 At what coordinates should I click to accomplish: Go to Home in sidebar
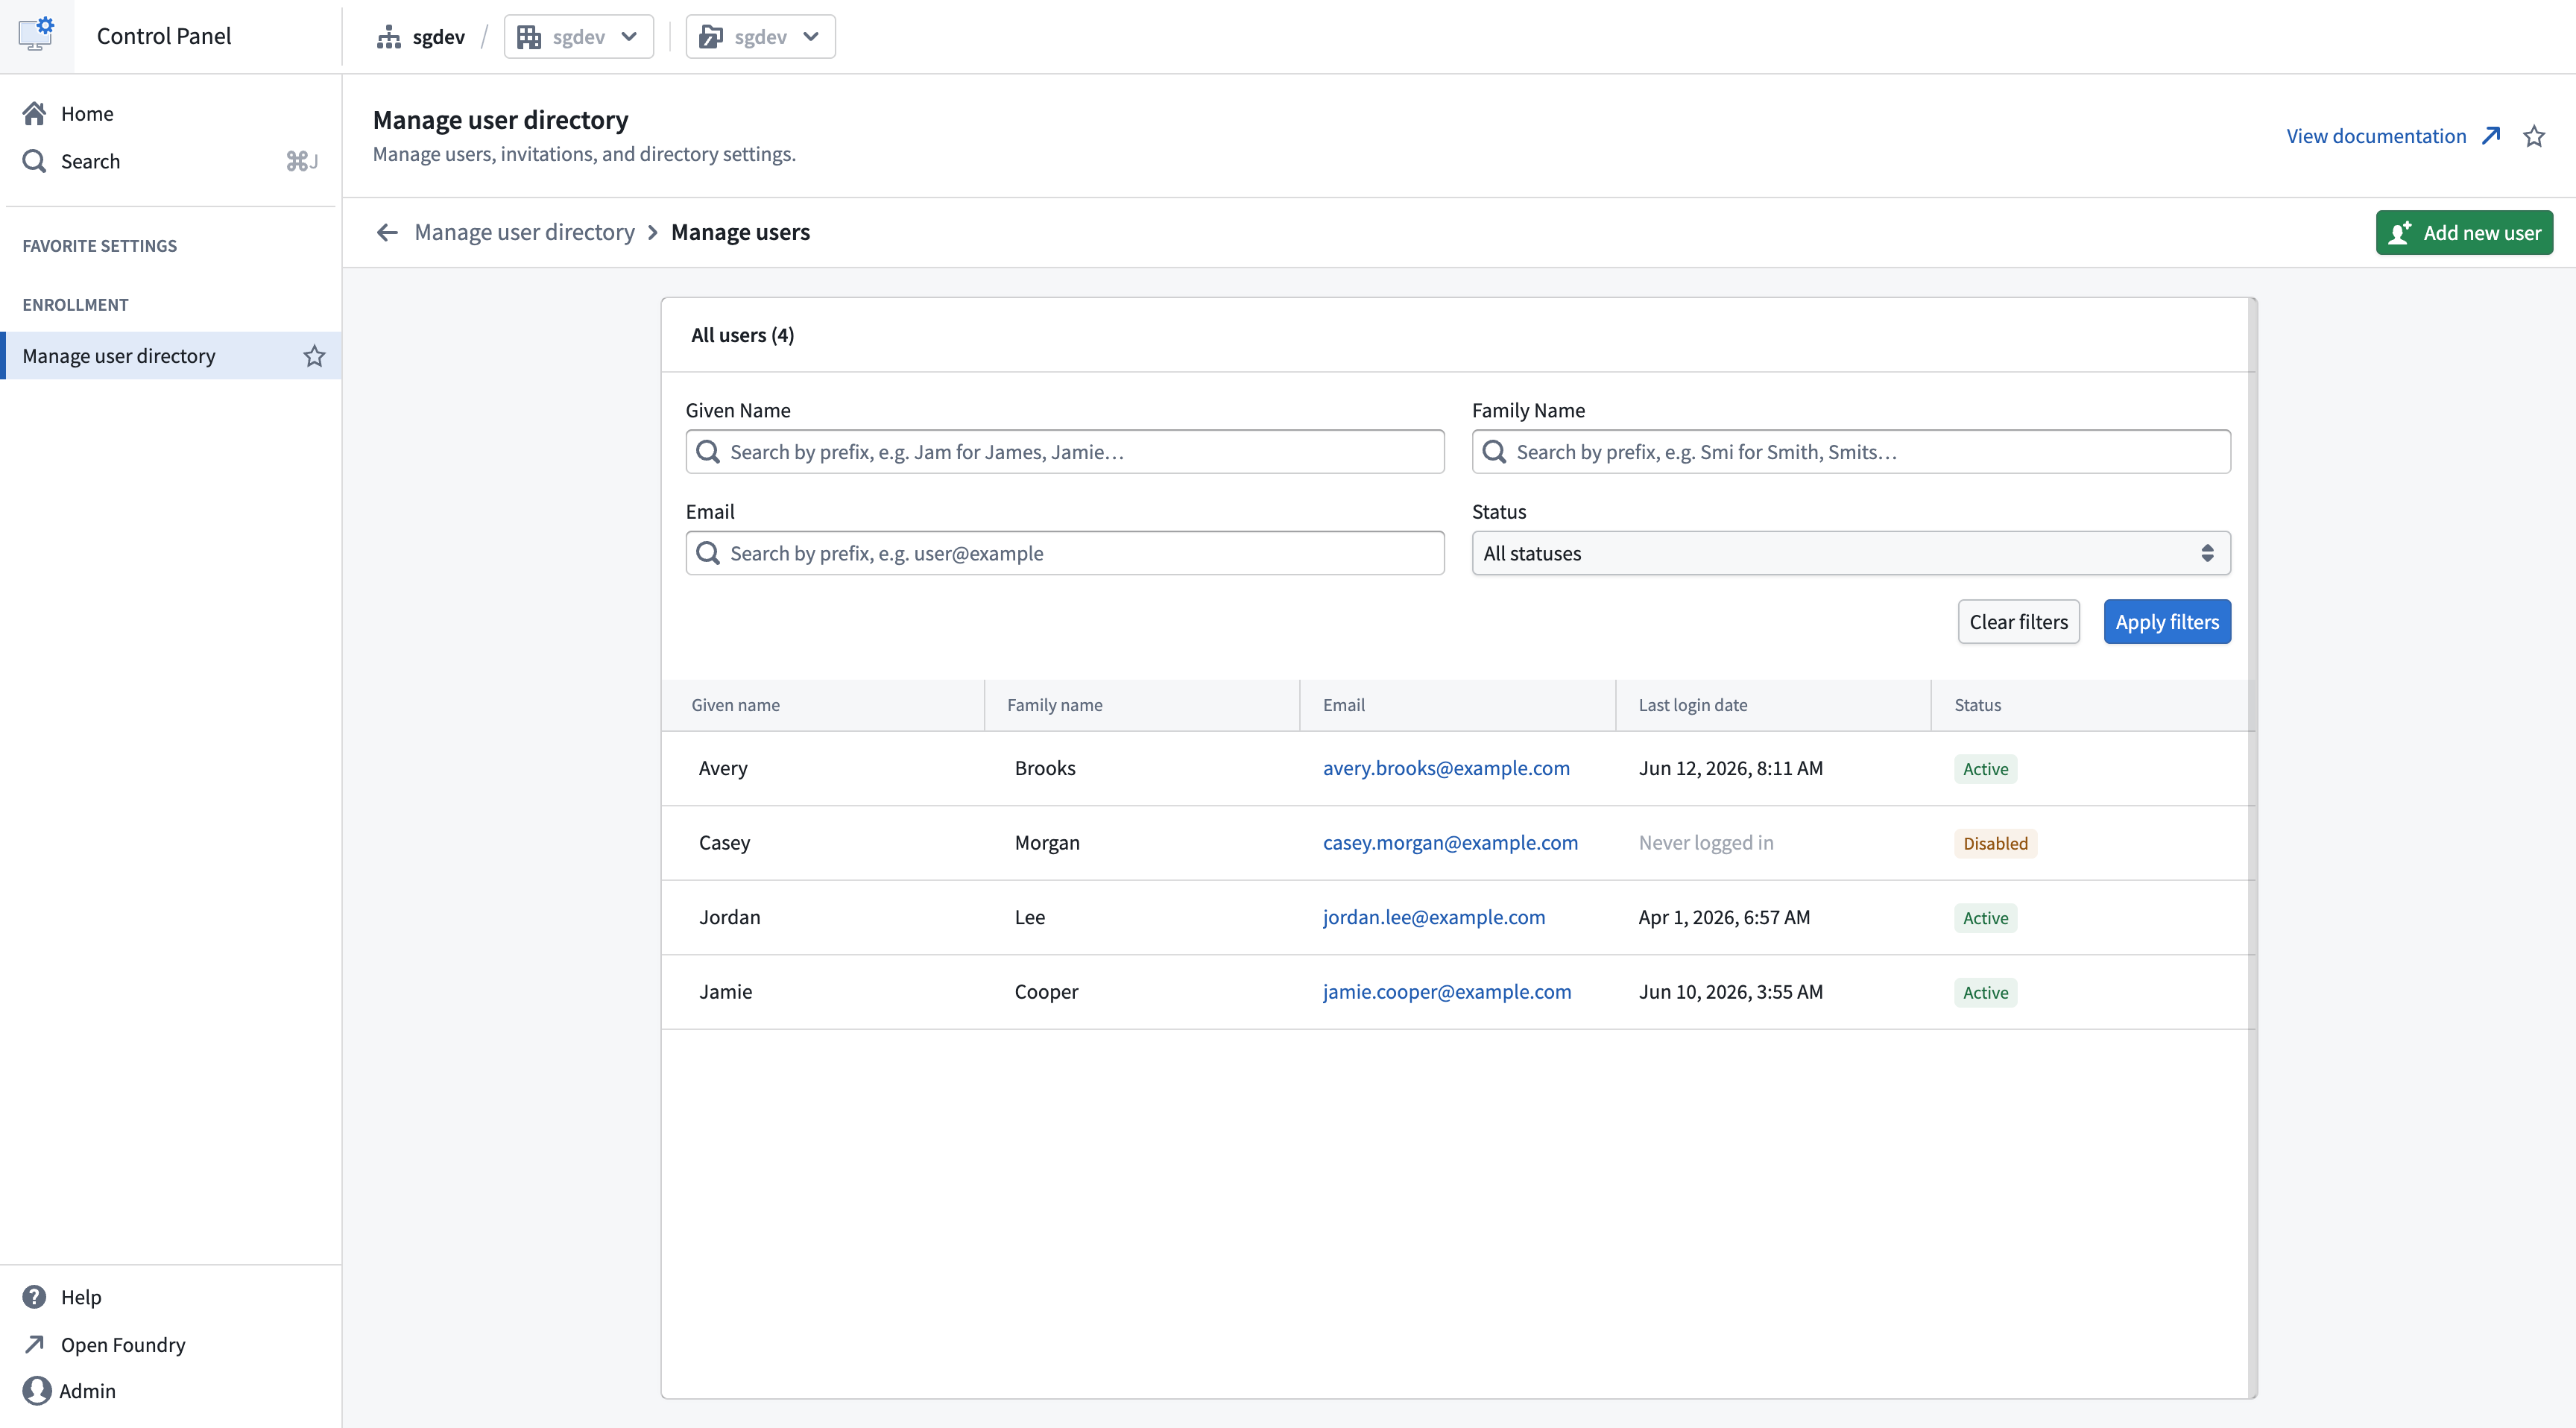(170, 114)
